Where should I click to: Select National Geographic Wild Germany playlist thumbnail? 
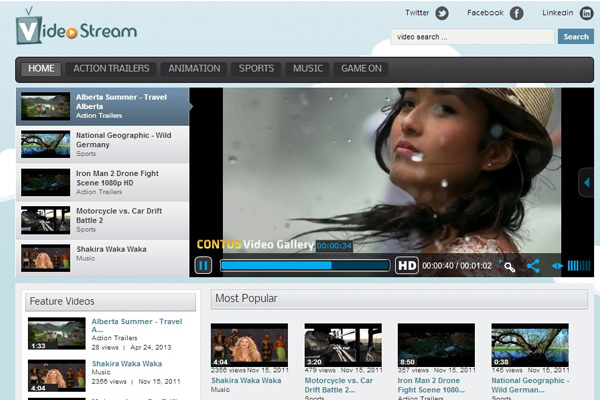point(46,144)
